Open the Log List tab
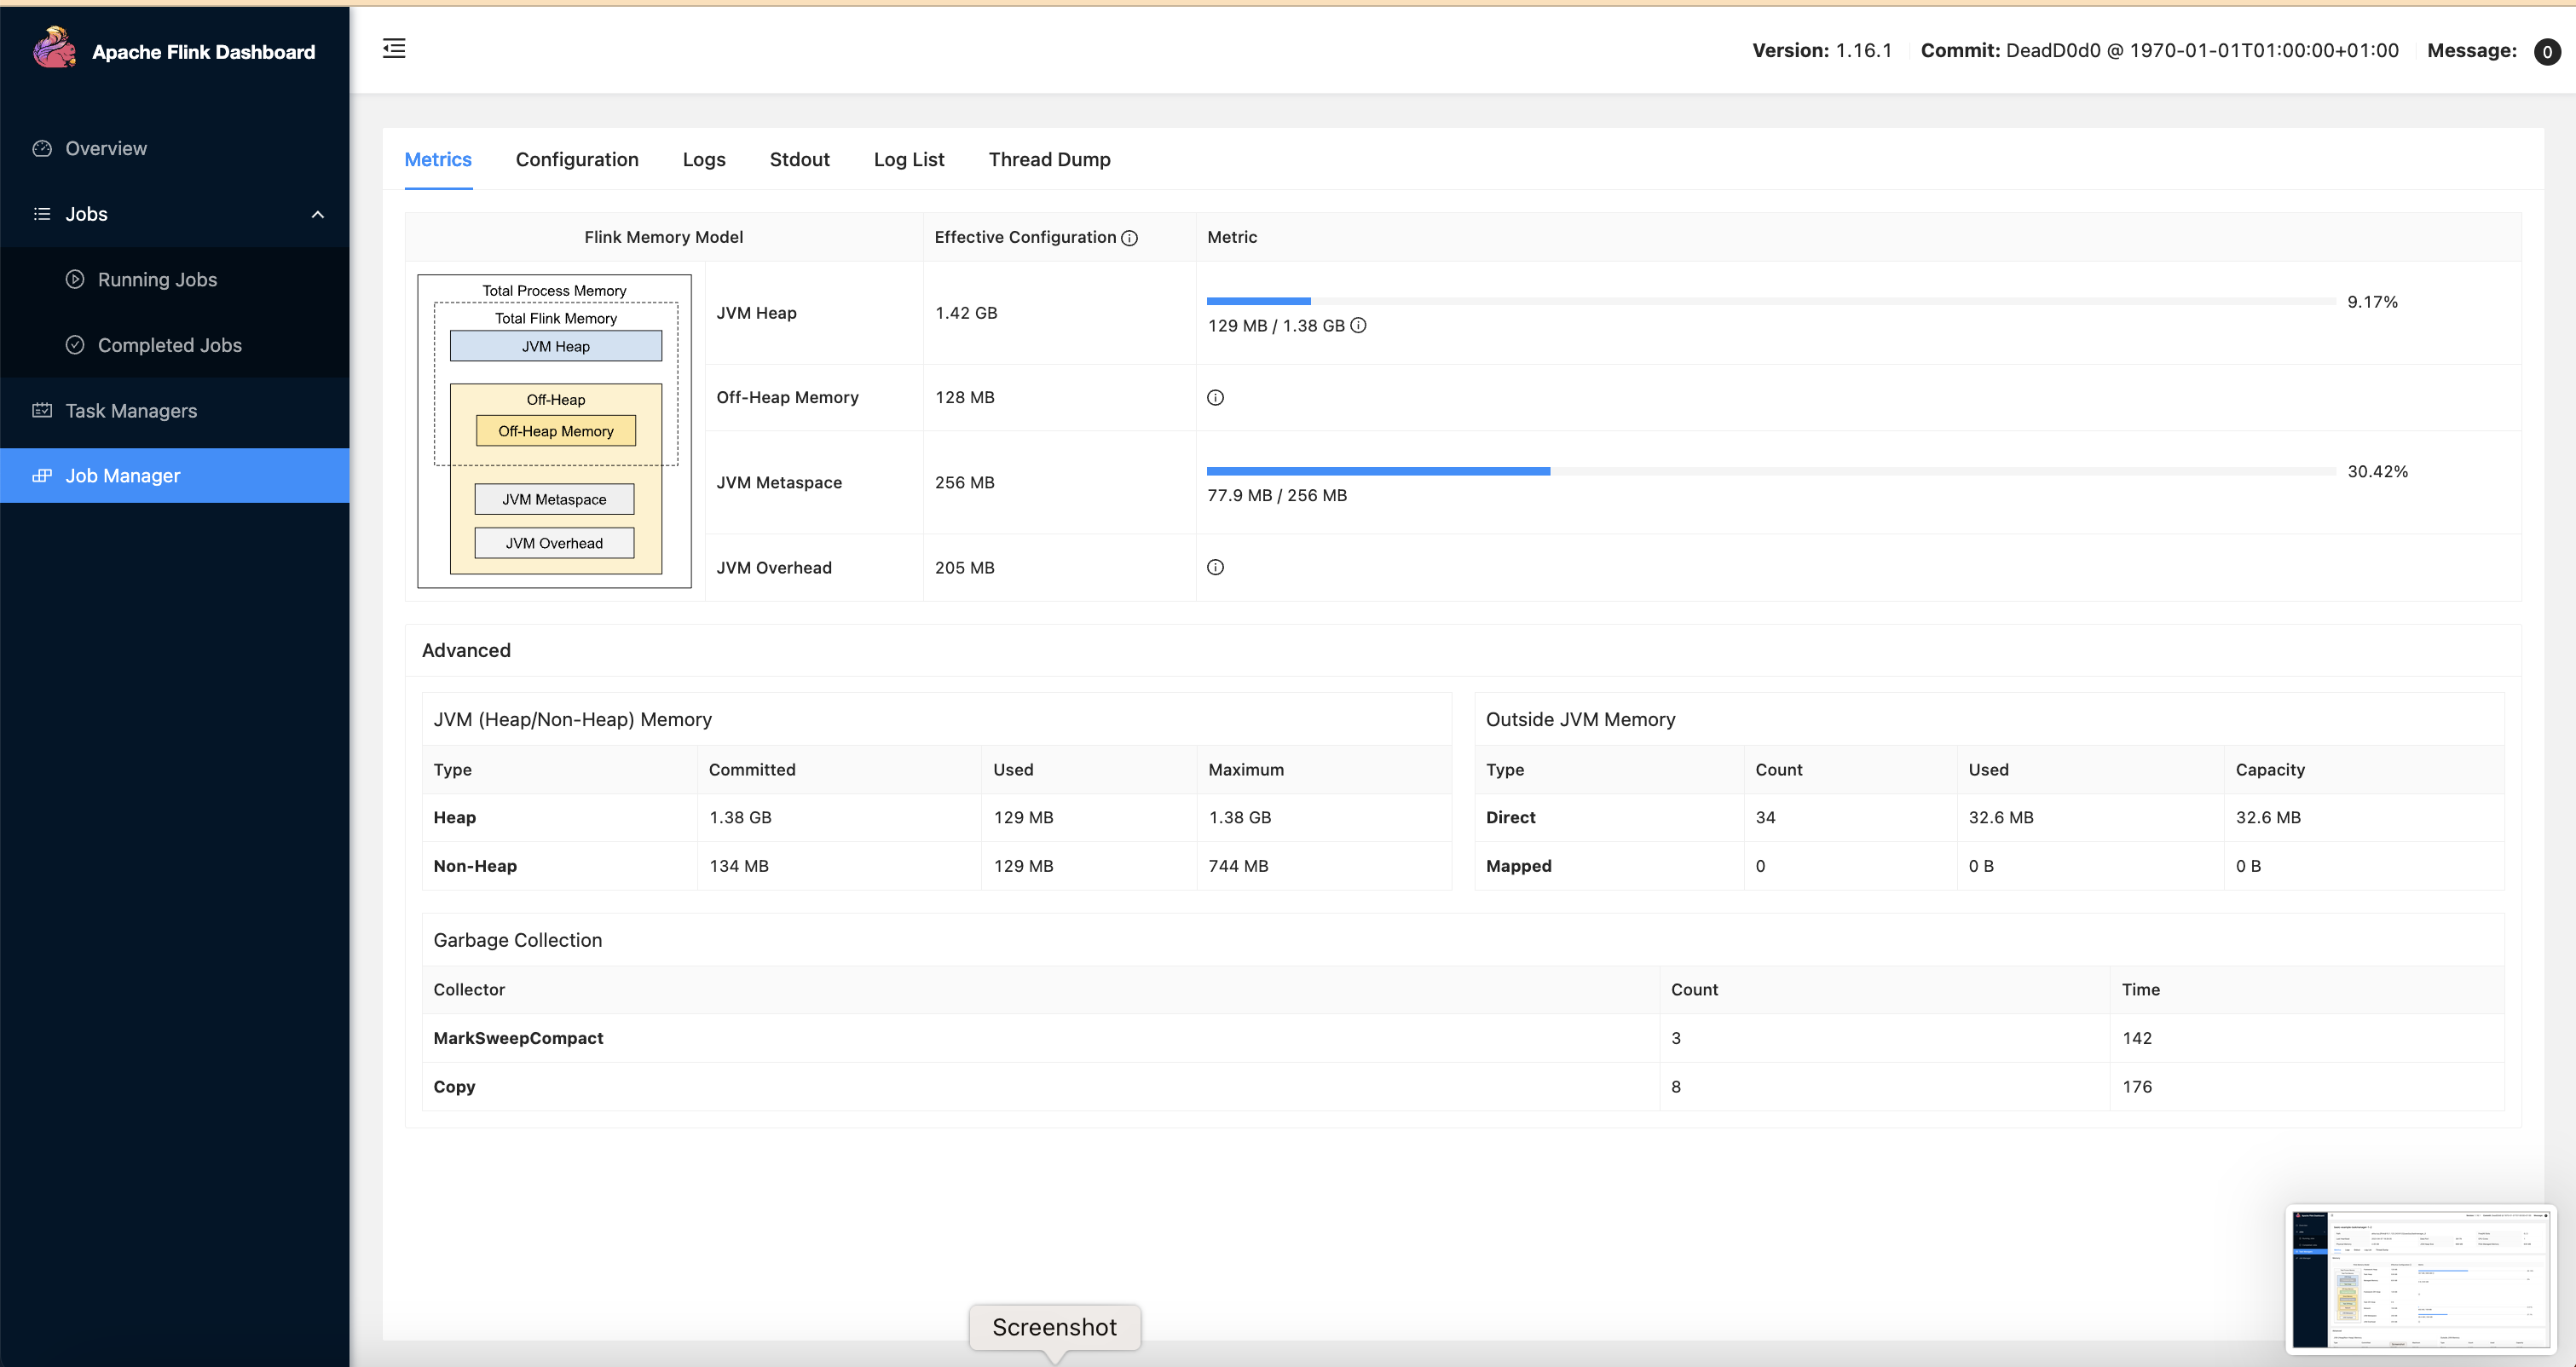2576x1367 pixels. click(908, 159)
